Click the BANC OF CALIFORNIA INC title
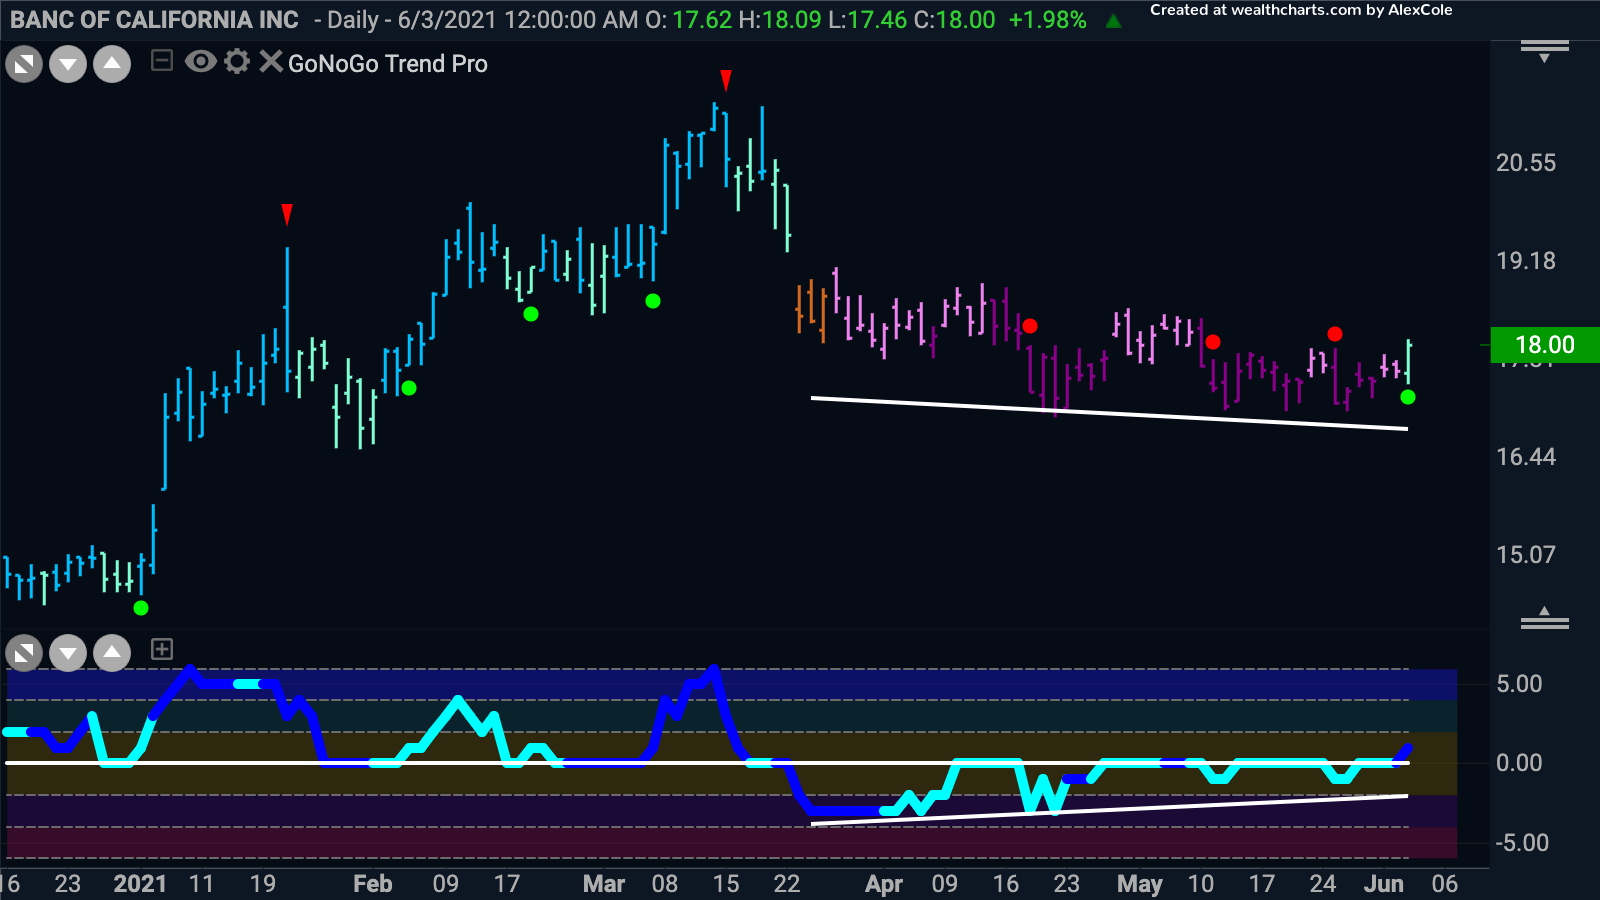 [154, 20]
